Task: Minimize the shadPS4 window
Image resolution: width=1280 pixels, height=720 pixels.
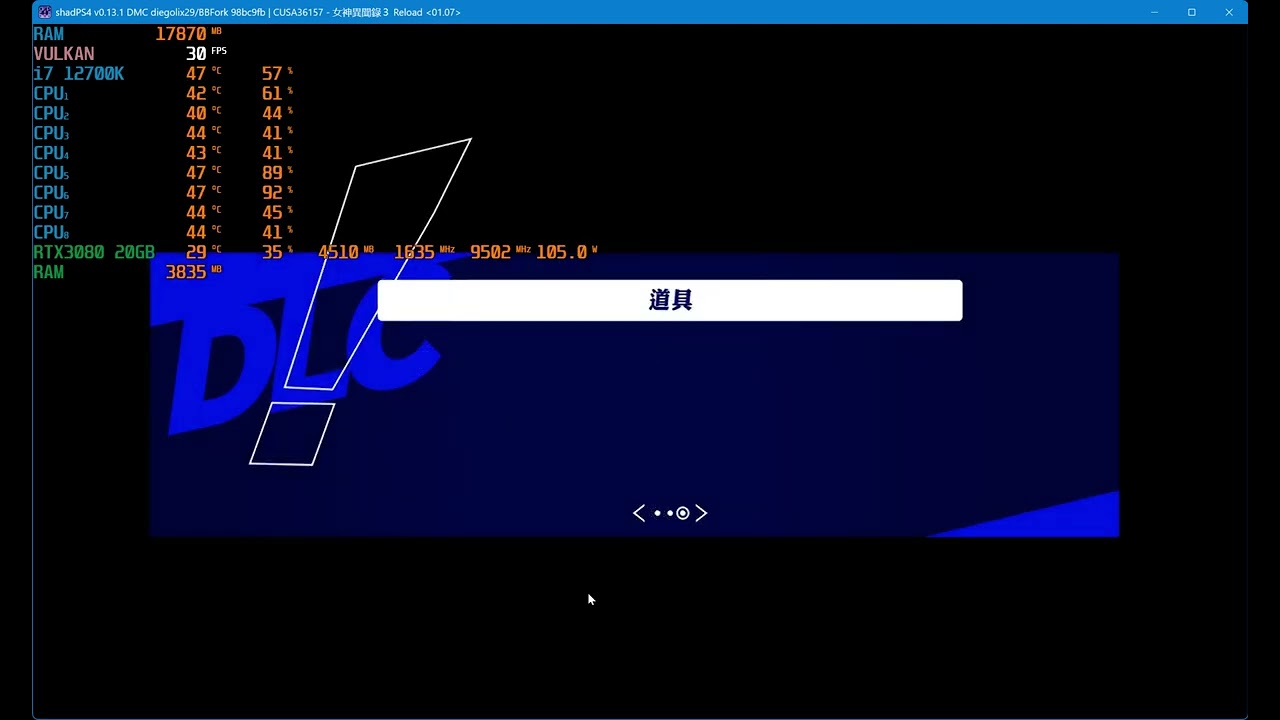Action: pos(1154,12)
